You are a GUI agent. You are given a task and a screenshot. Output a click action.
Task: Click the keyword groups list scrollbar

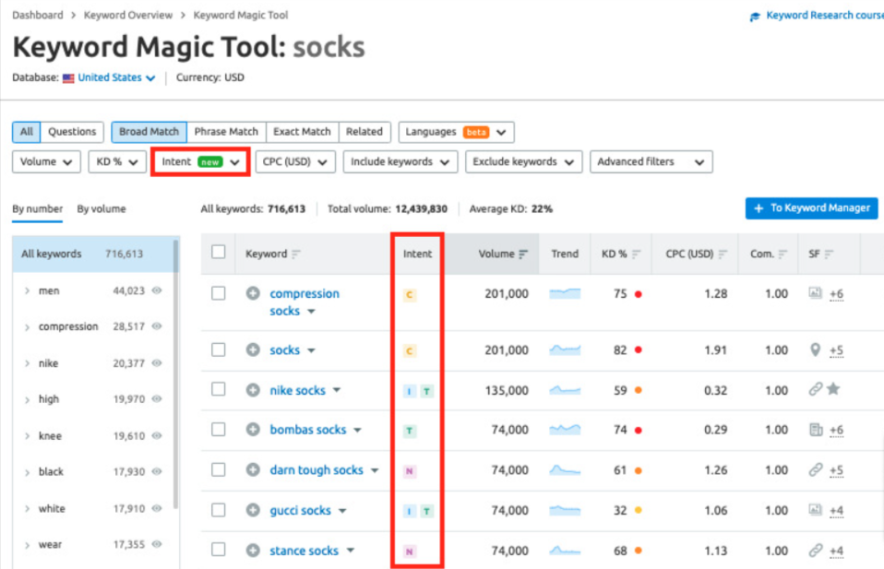click(177, 400)
